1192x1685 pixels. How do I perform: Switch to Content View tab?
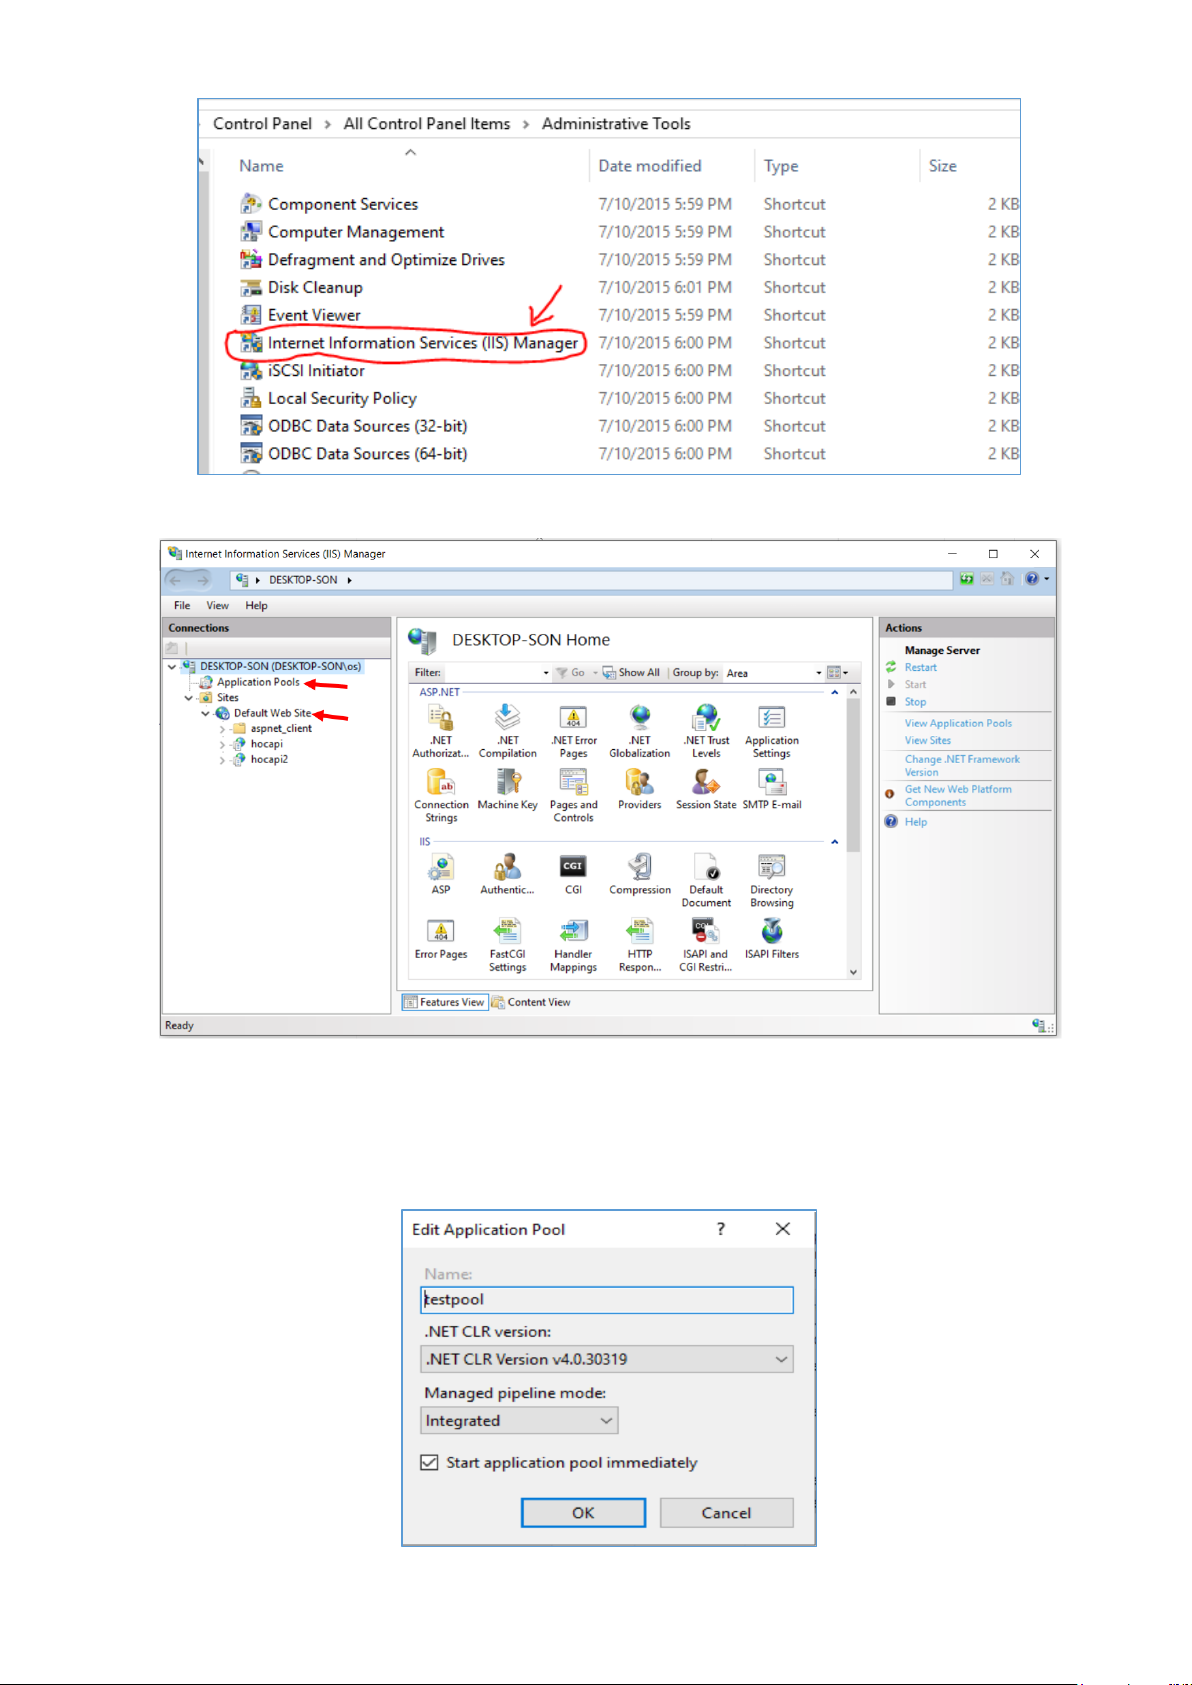point(531,1002)
